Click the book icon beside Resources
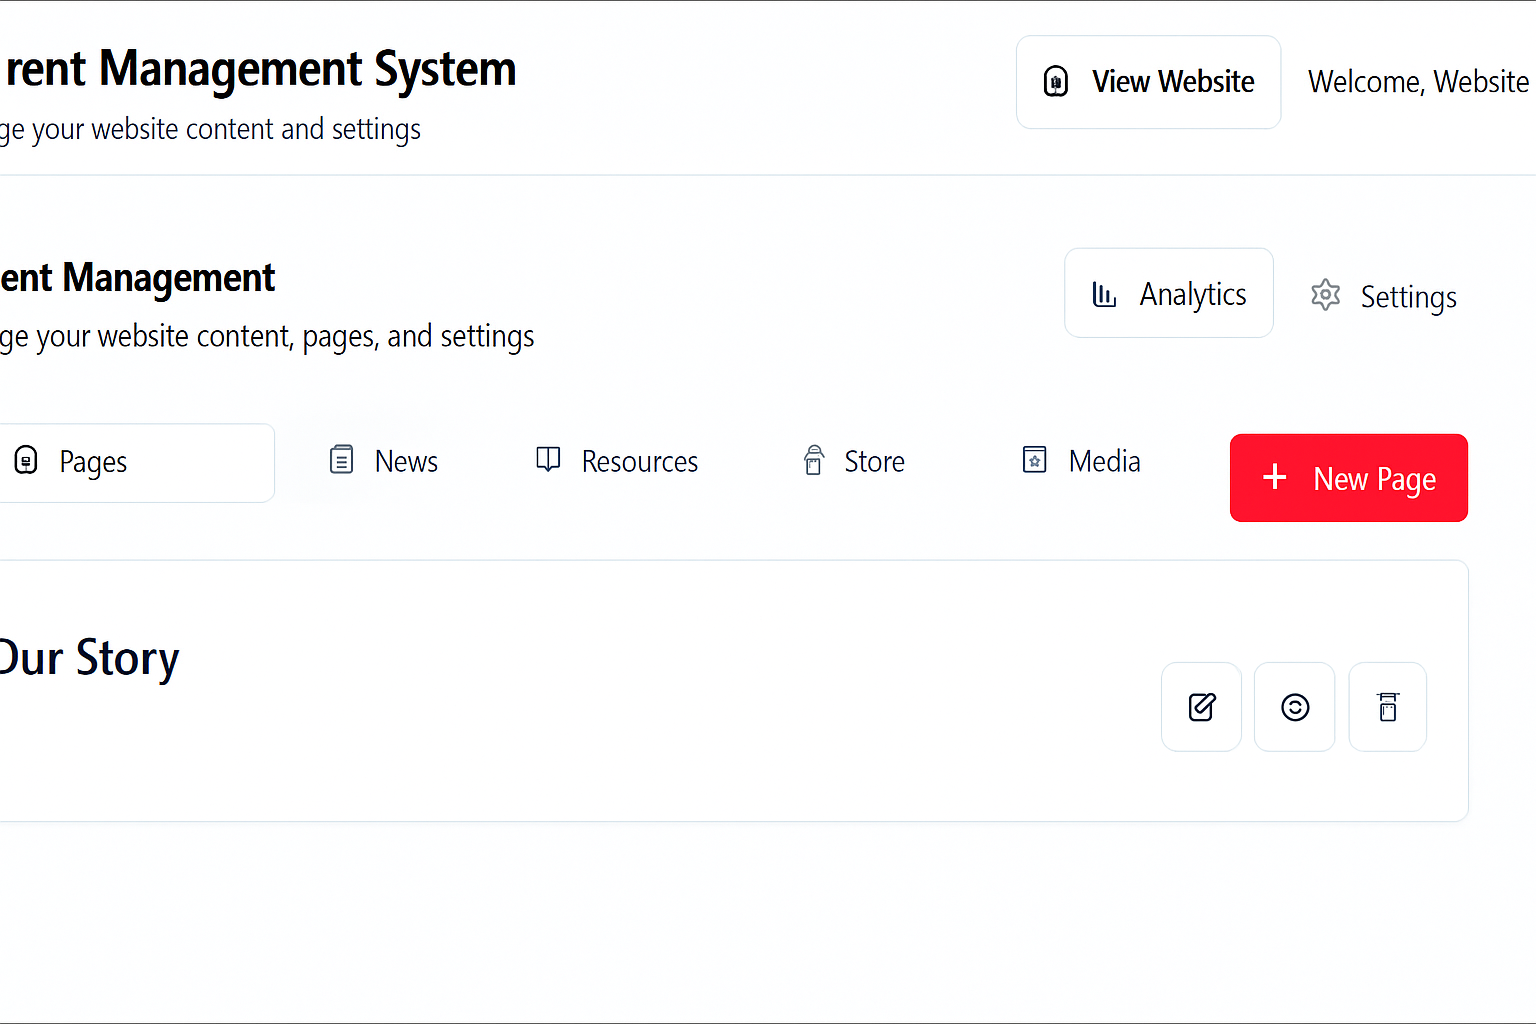The width and height of the screenshot is (1536, 1024). point(548,459)
